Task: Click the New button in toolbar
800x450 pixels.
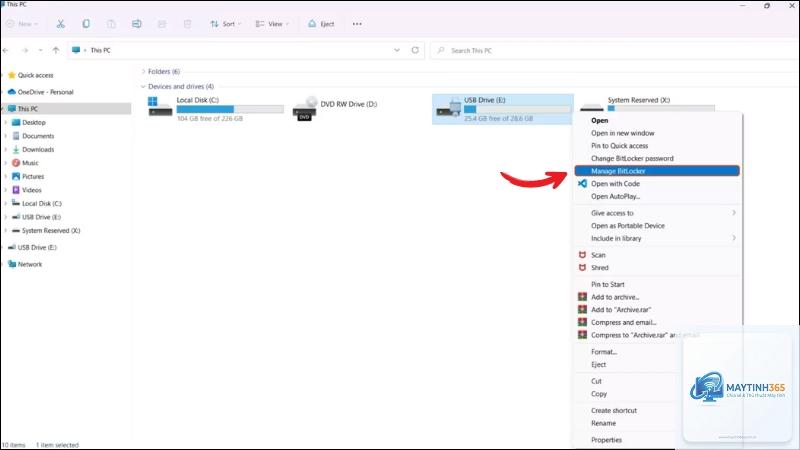Action: pyautogui.click(x=21, y=24)
